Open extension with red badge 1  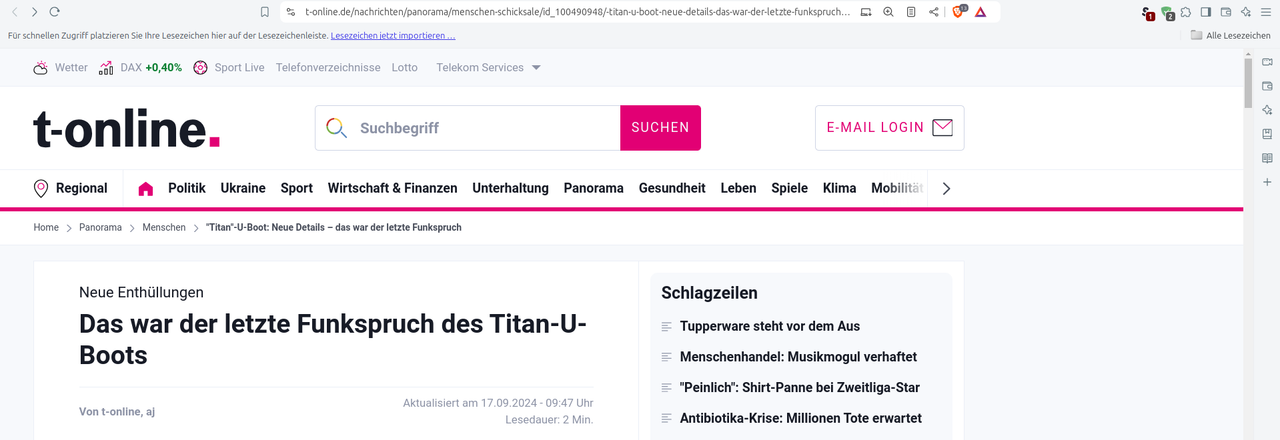tap(1148, 13)
